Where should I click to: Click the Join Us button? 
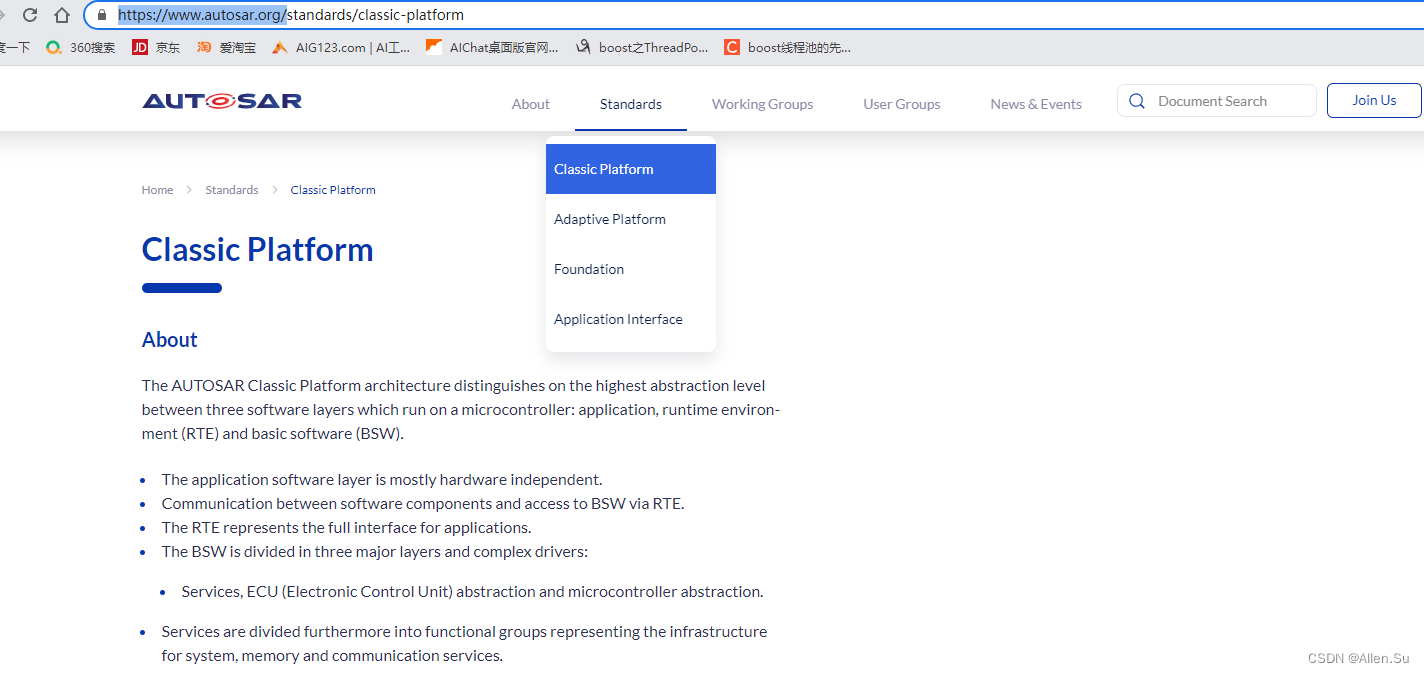[1374, 100]
